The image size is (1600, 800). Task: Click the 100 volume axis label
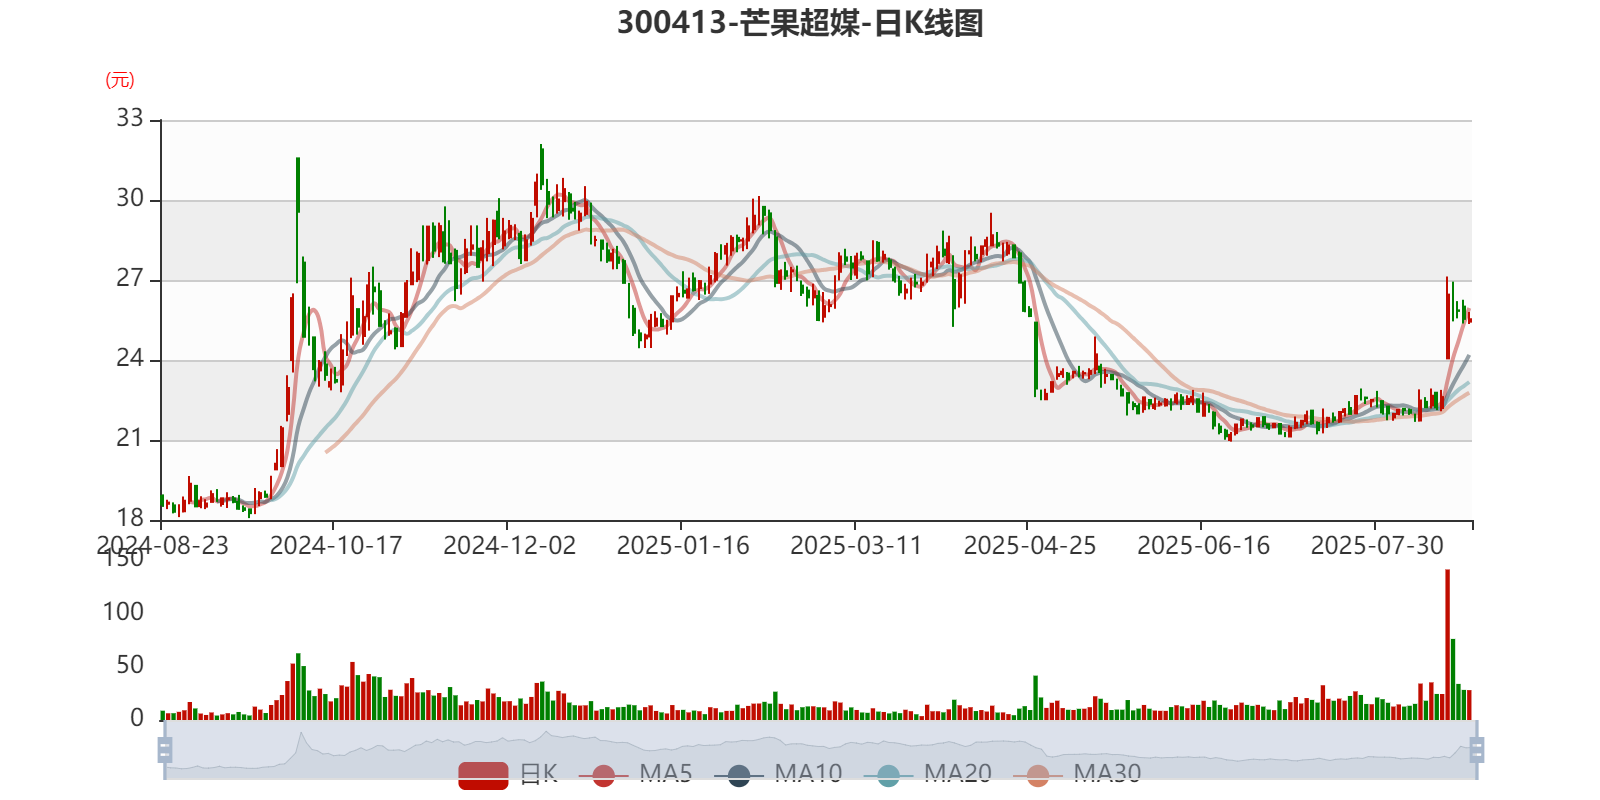(x=123, y=612)
